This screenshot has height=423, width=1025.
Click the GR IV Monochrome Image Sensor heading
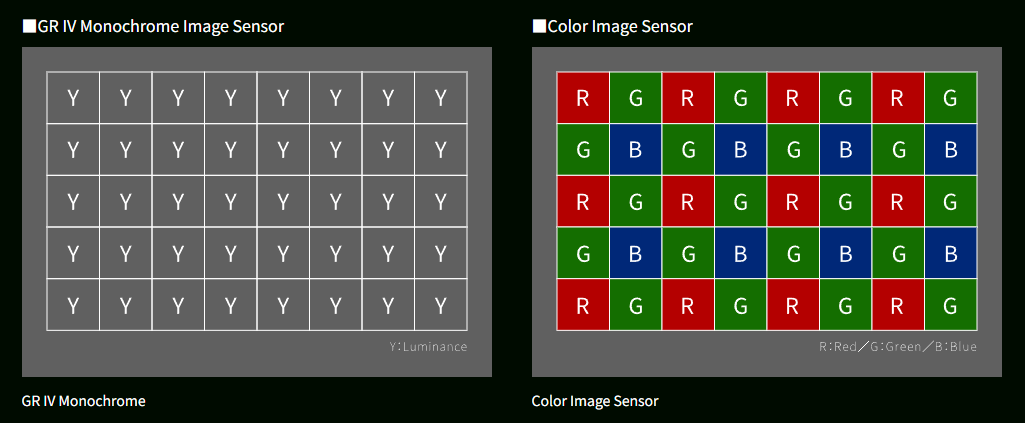pos(160,27)
